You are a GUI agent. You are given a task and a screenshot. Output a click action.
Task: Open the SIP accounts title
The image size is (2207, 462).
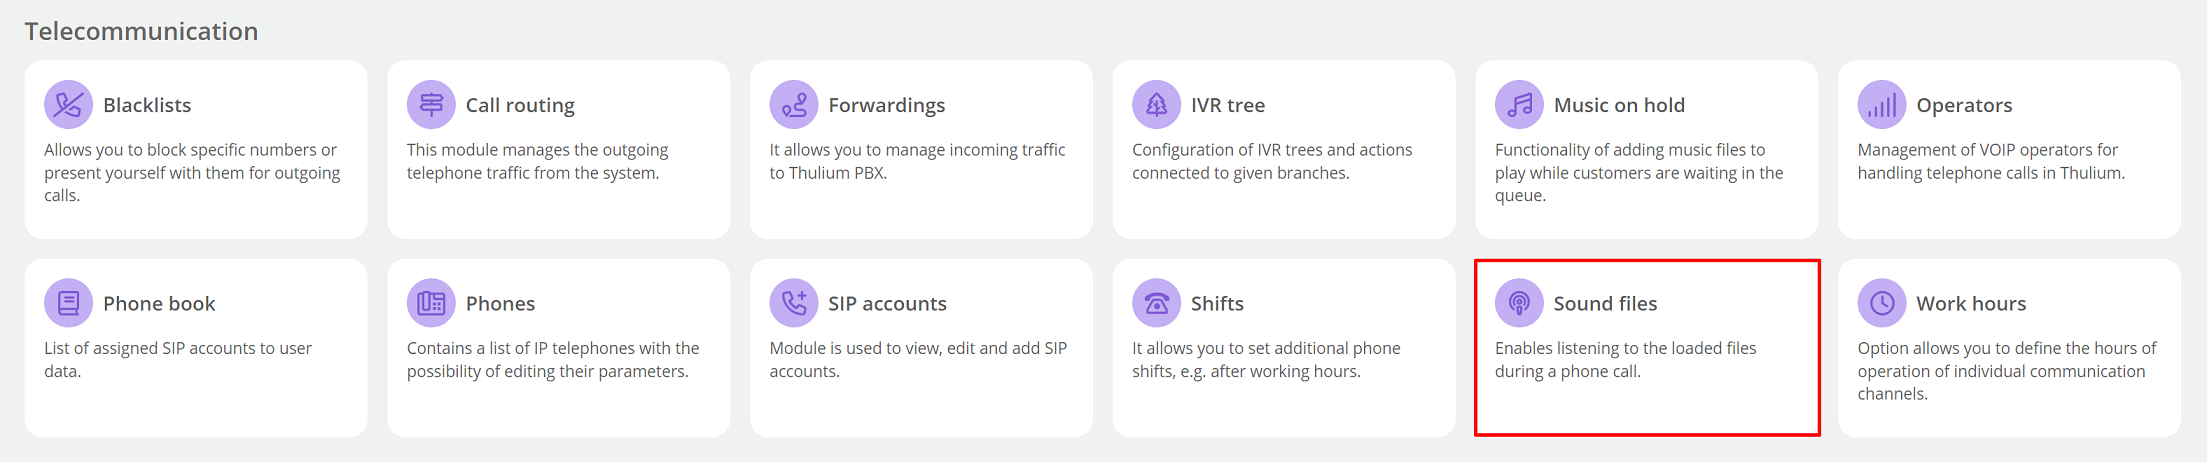(887, 303)
